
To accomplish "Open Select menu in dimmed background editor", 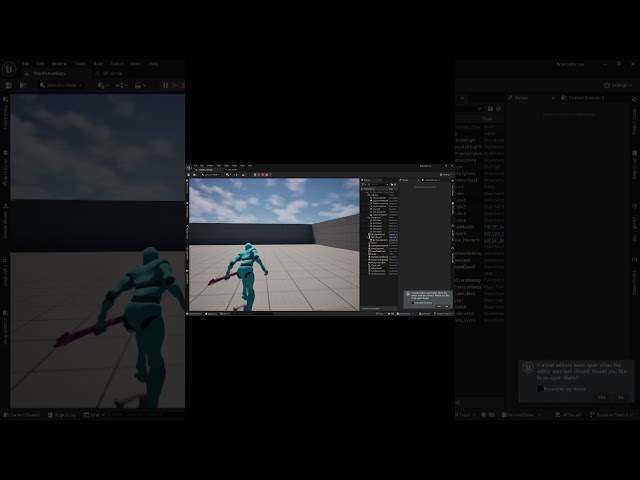I will tap(117, 64).
